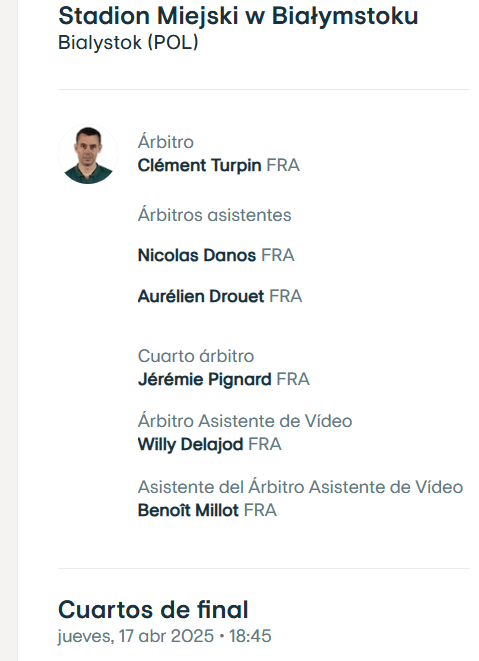The image size is (479, 661).
Task: Click the Asistente del Árbitro Asistente de Vídeo label
Action: [301, 487]
